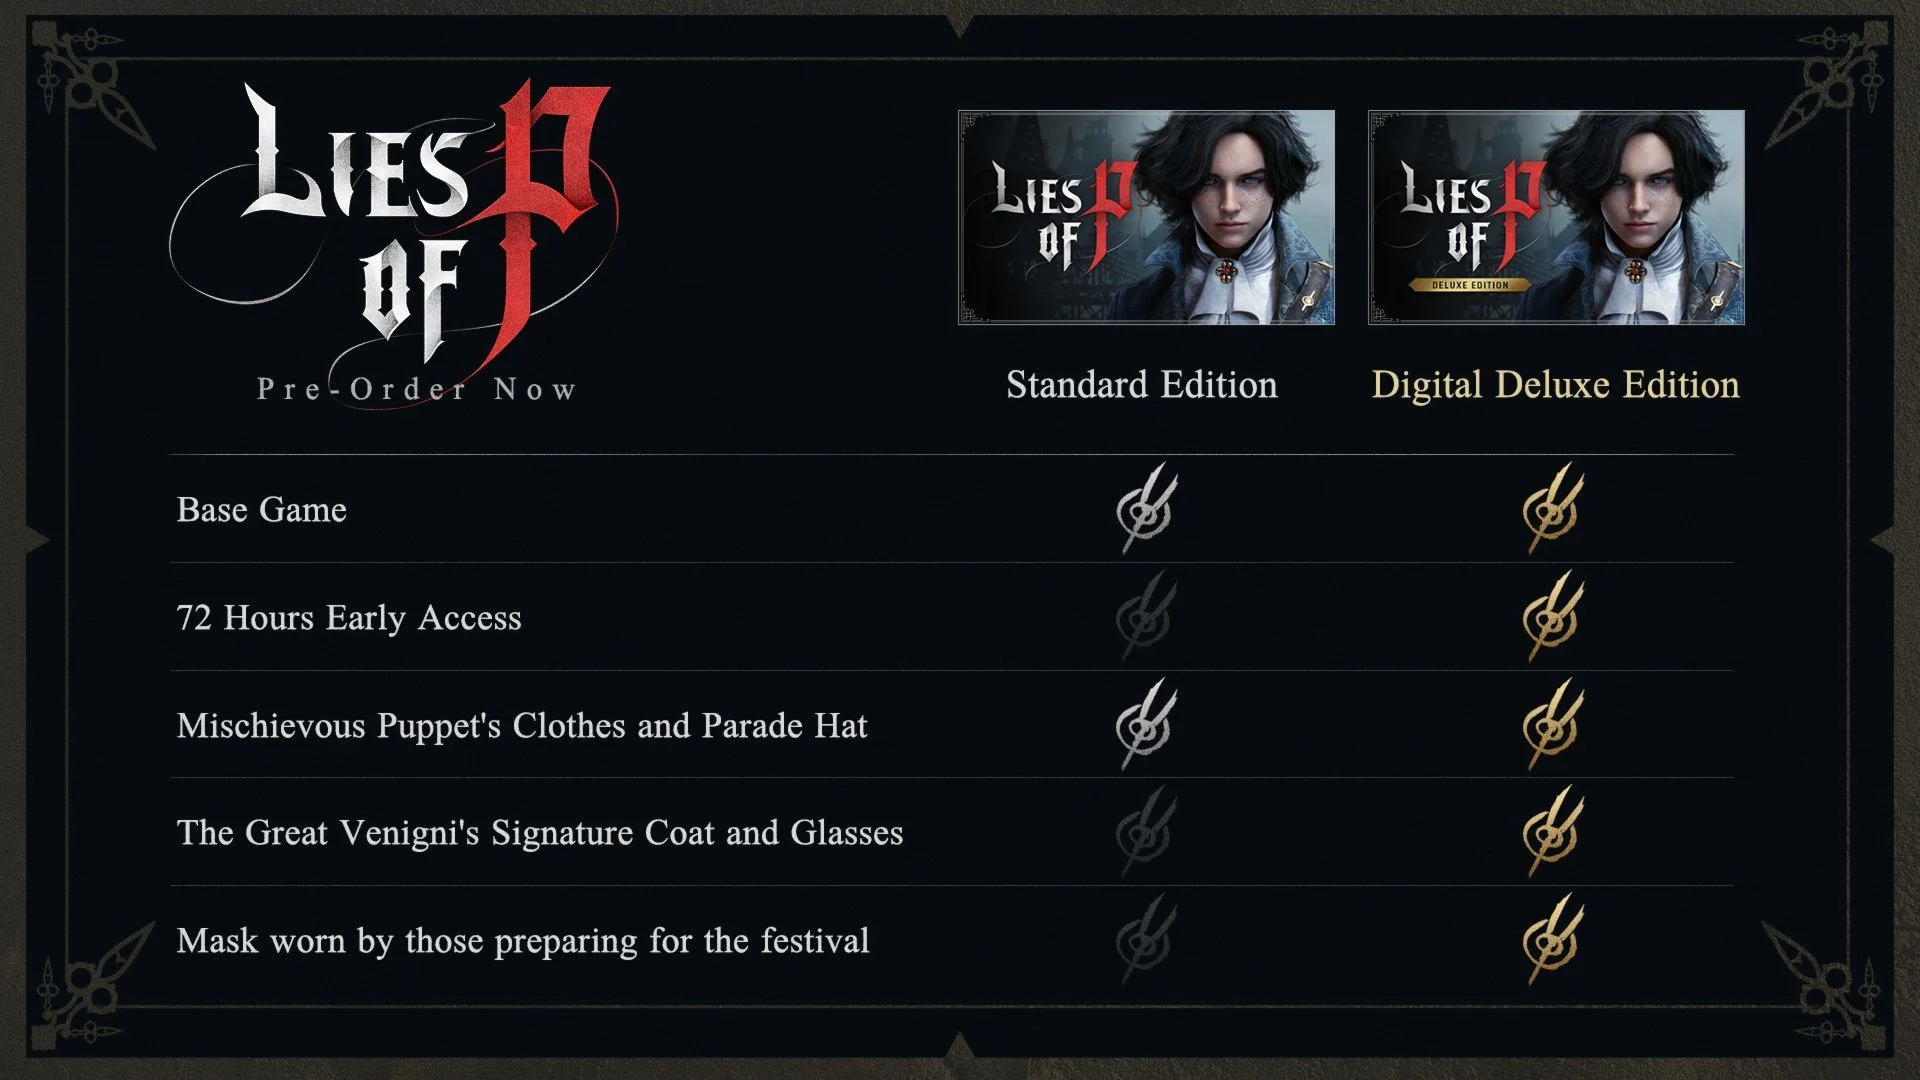Click the Standard Edition heading

pyautogui.click(x=1141, y=385)
